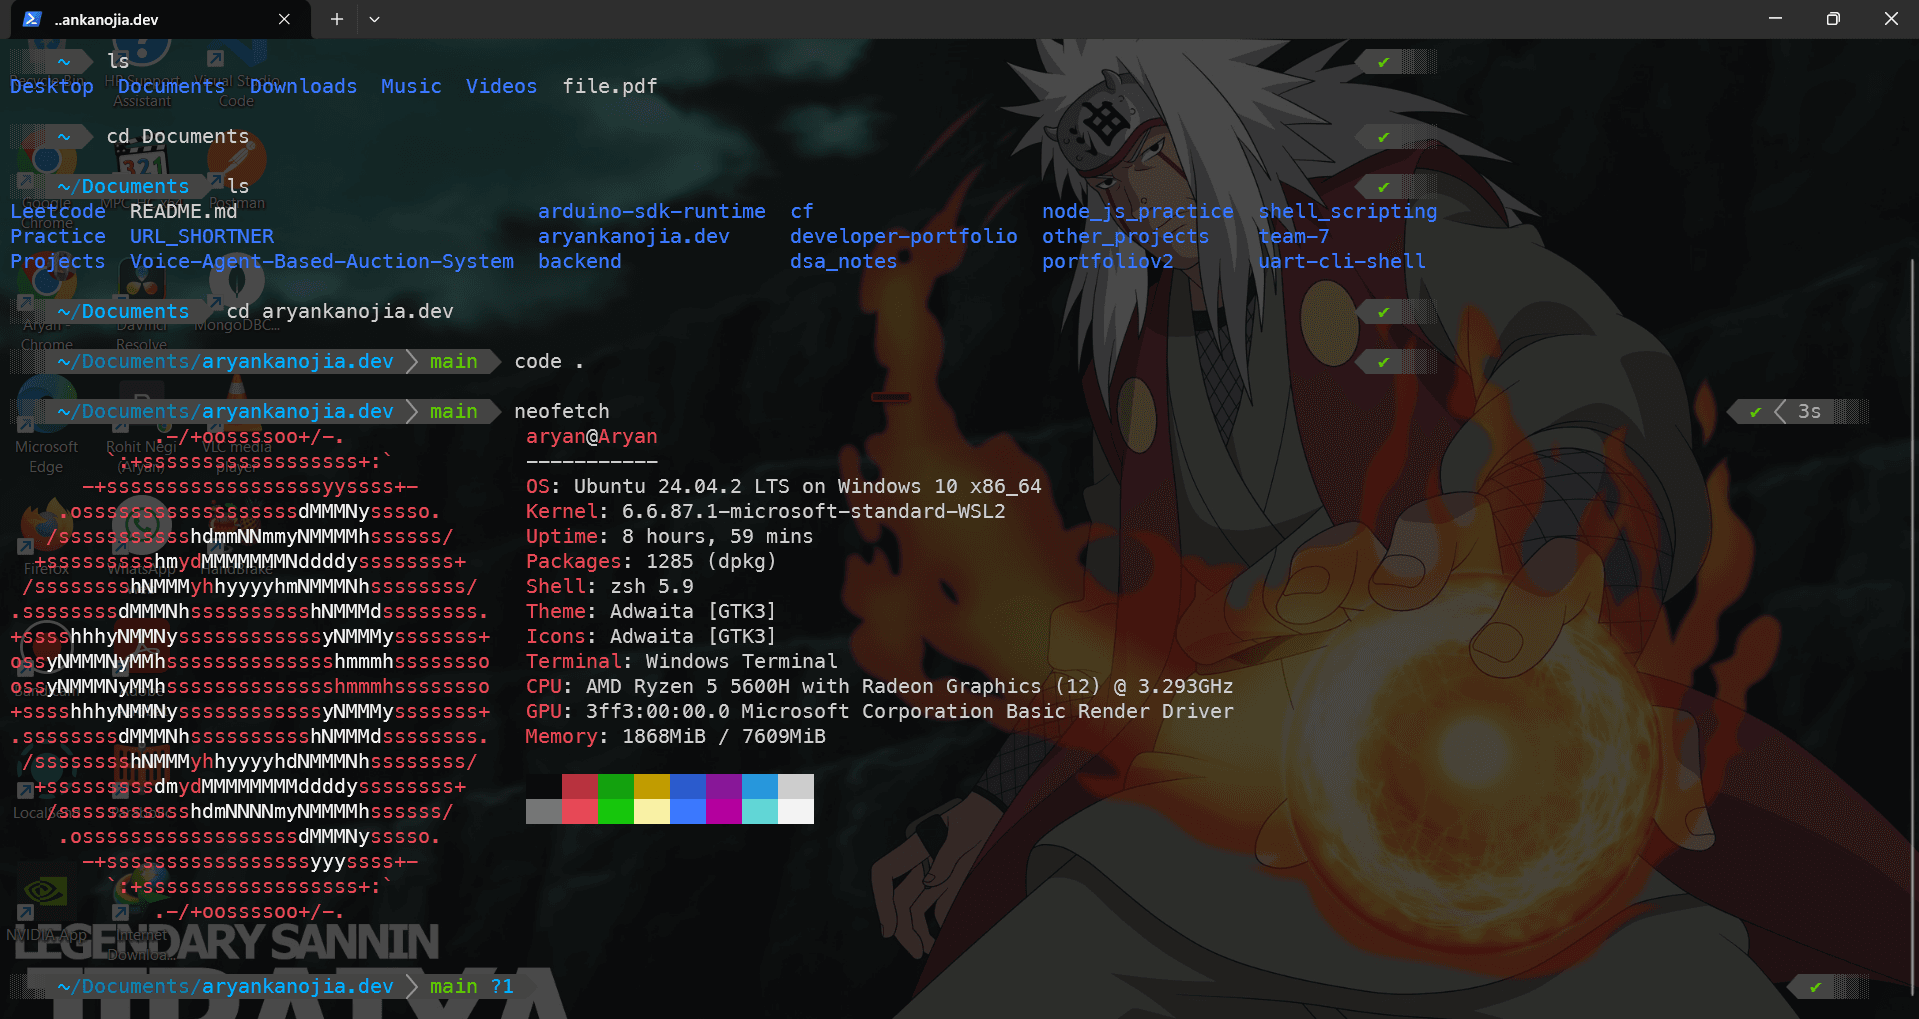
Task: Click the aryan@Aryan neofetch header
Action: click(x=592, y=436)
